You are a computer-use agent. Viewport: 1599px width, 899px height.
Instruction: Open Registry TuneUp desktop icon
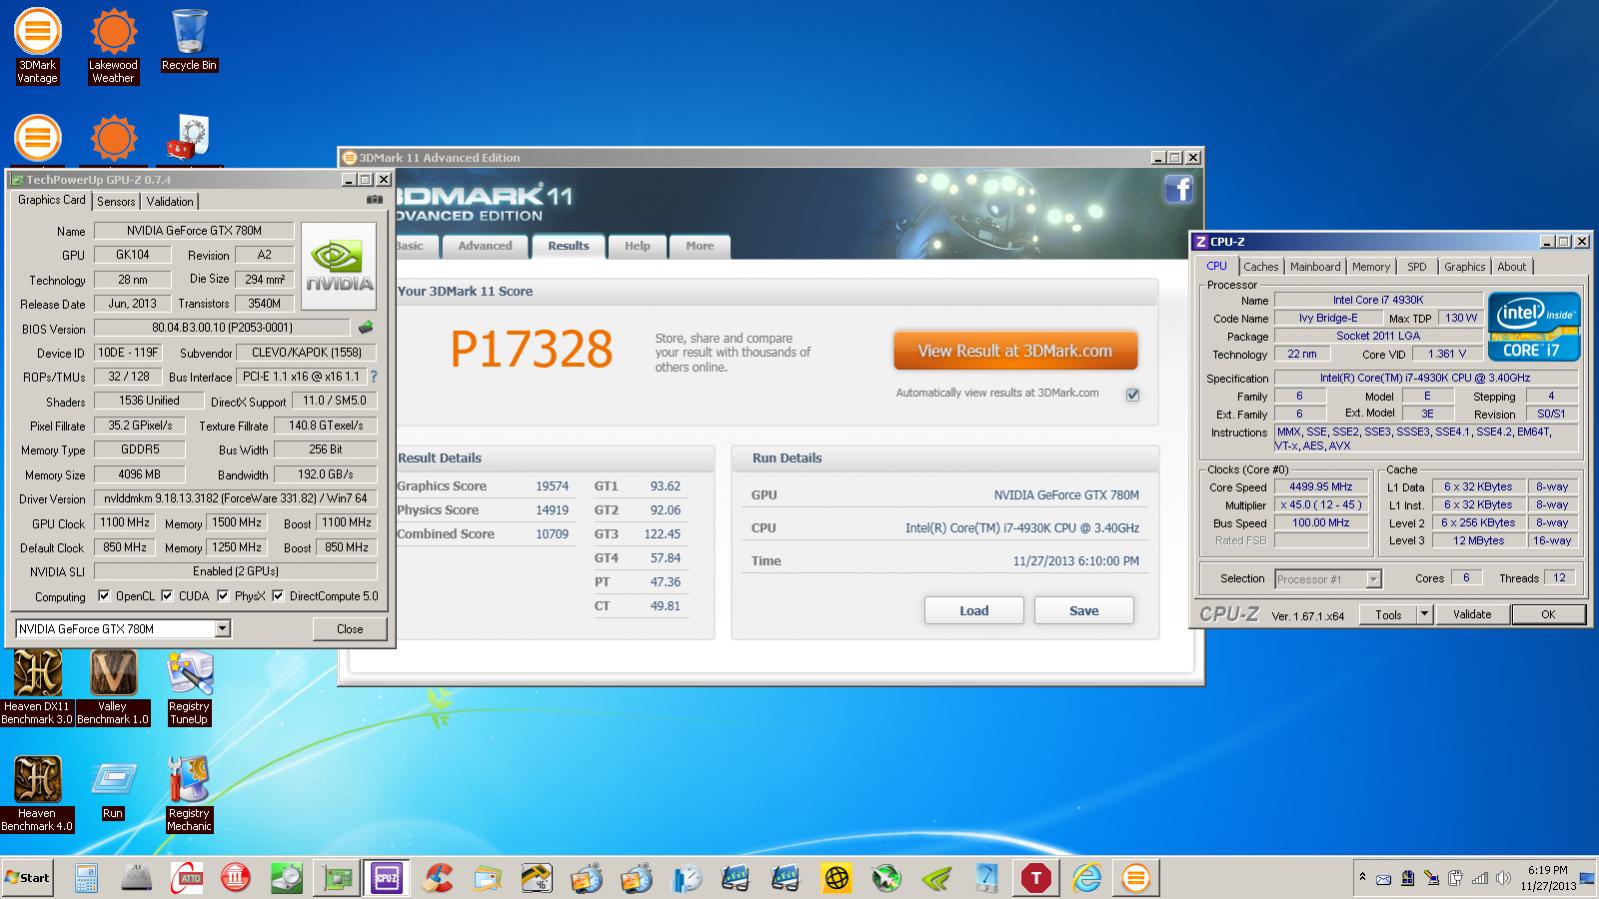coord(189,687)
